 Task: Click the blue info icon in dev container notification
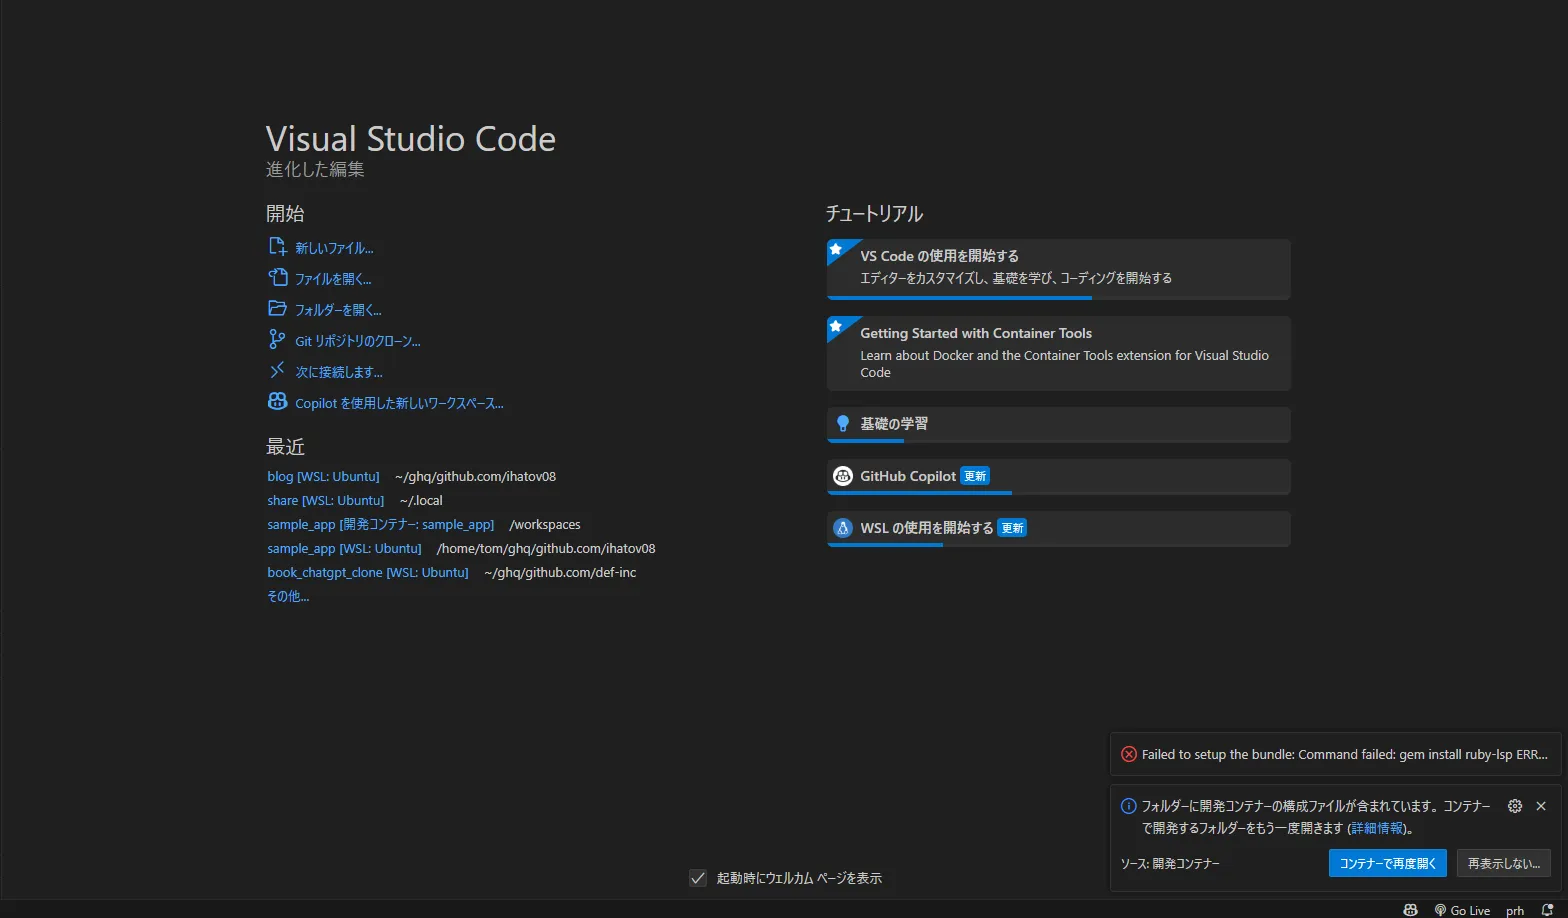click(x=1129, y=806)
